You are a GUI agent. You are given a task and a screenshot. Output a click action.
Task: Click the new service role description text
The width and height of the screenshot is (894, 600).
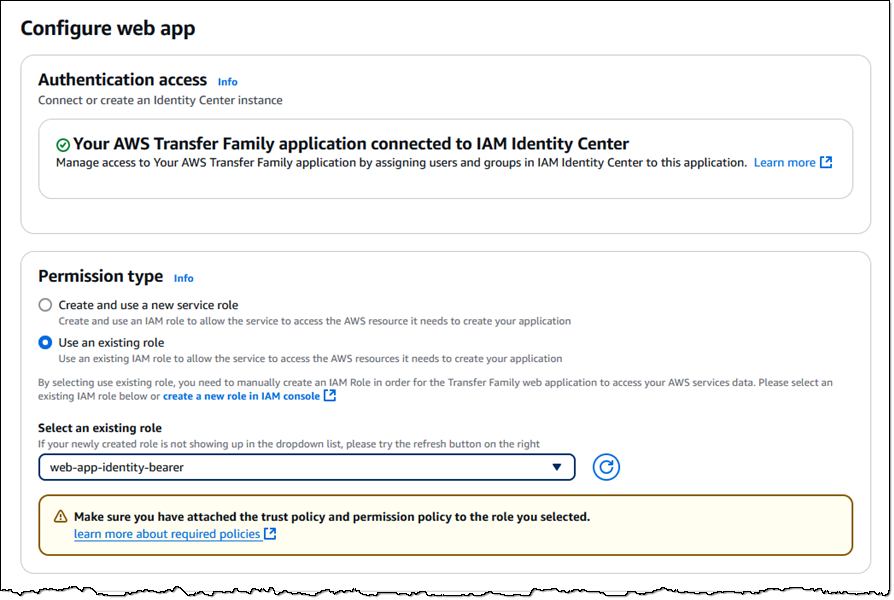click(315, 321)
